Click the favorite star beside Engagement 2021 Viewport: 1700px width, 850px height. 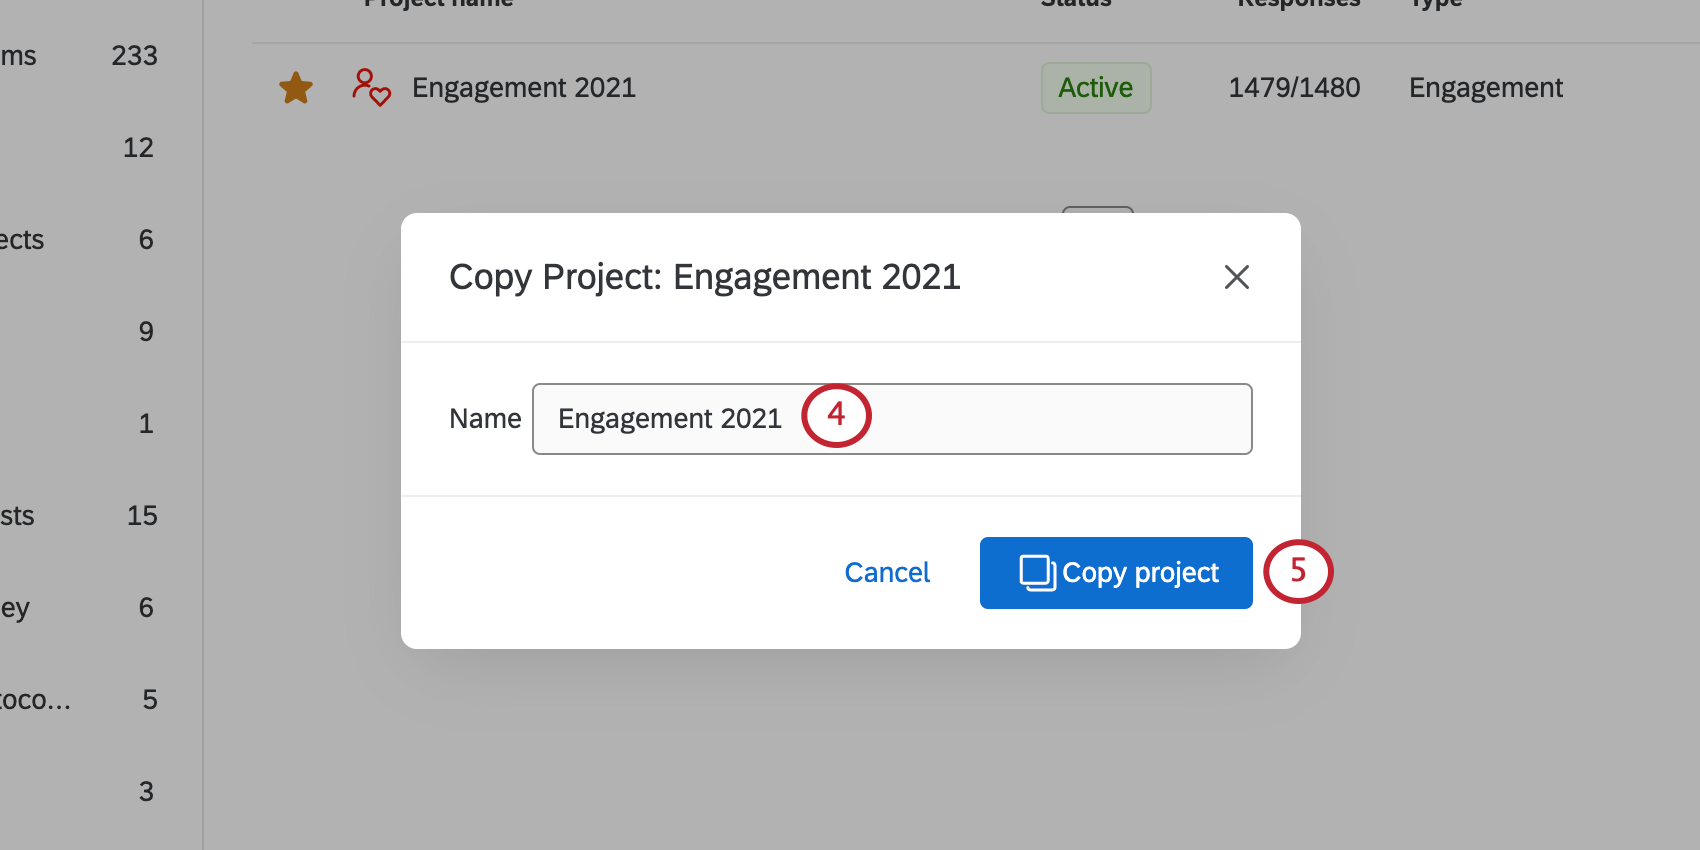(295, 88)
